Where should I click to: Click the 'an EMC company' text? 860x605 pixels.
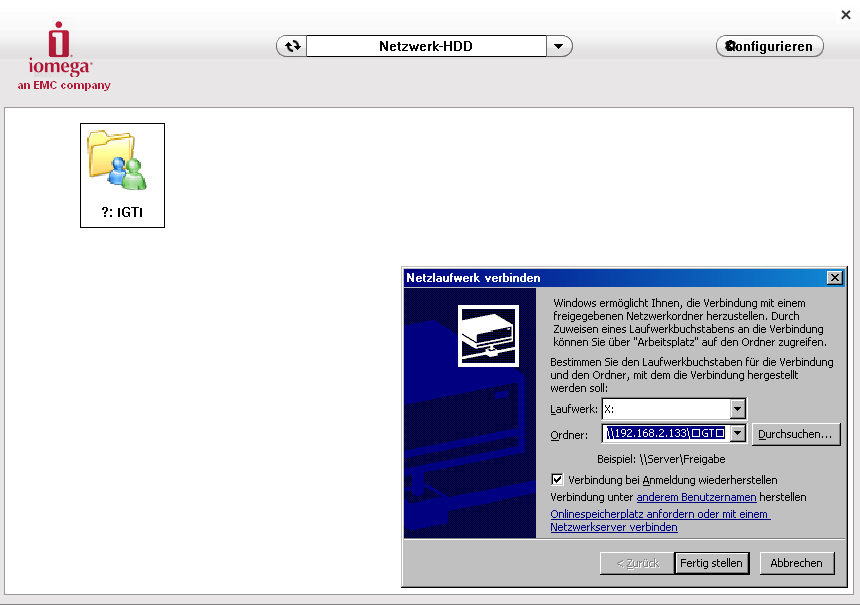click(x=64, y=85)
